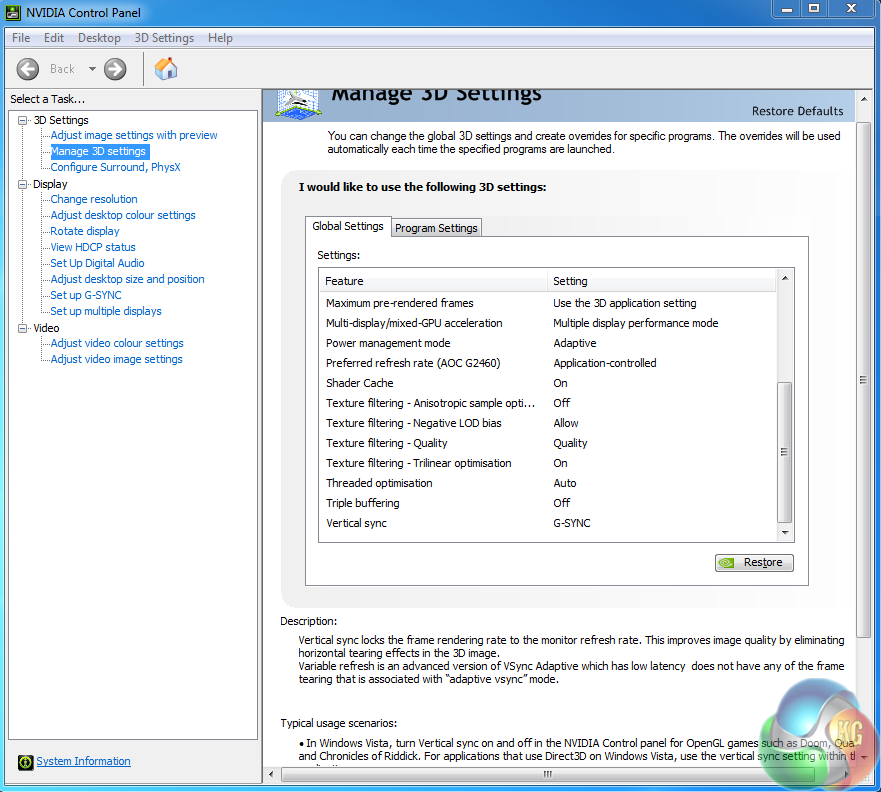The height and width of the screenshot is (792, 881).
Task: Open the Desktop menu
Action: click(99, 38)
